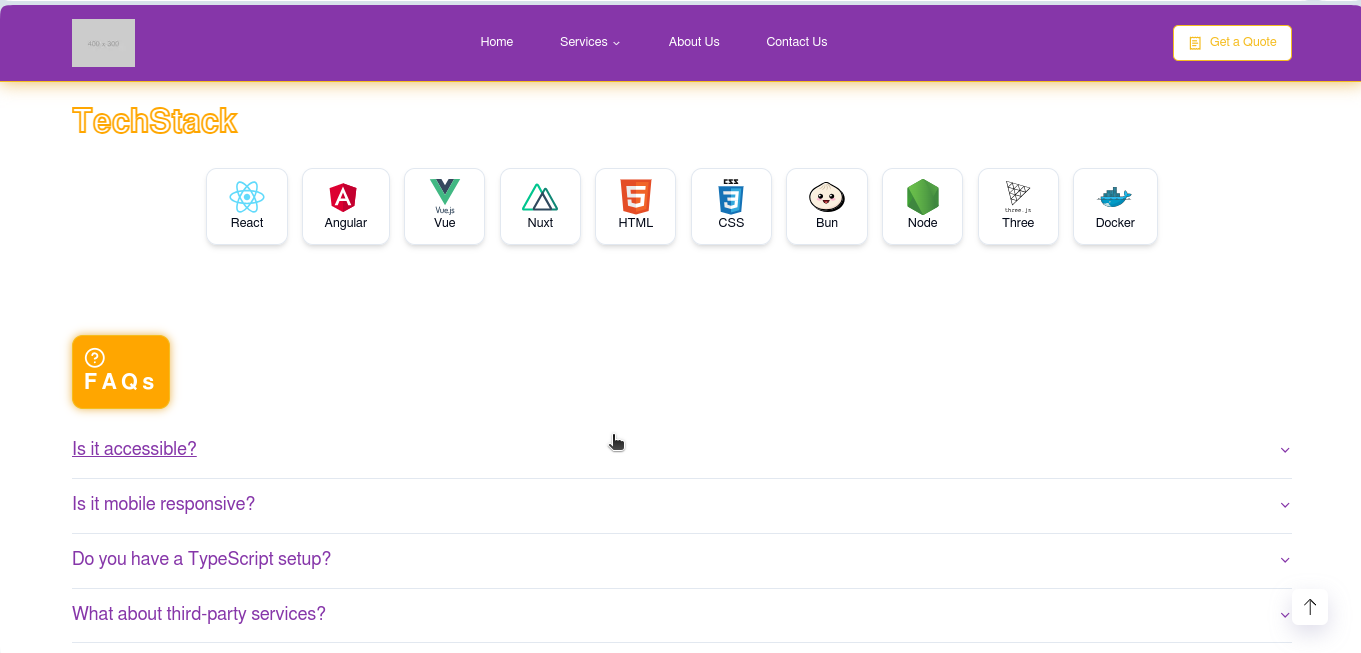Viewport: 1361px width, 653px height.
Task: Expand the Services menu dropdown
Action: (590, 42)
